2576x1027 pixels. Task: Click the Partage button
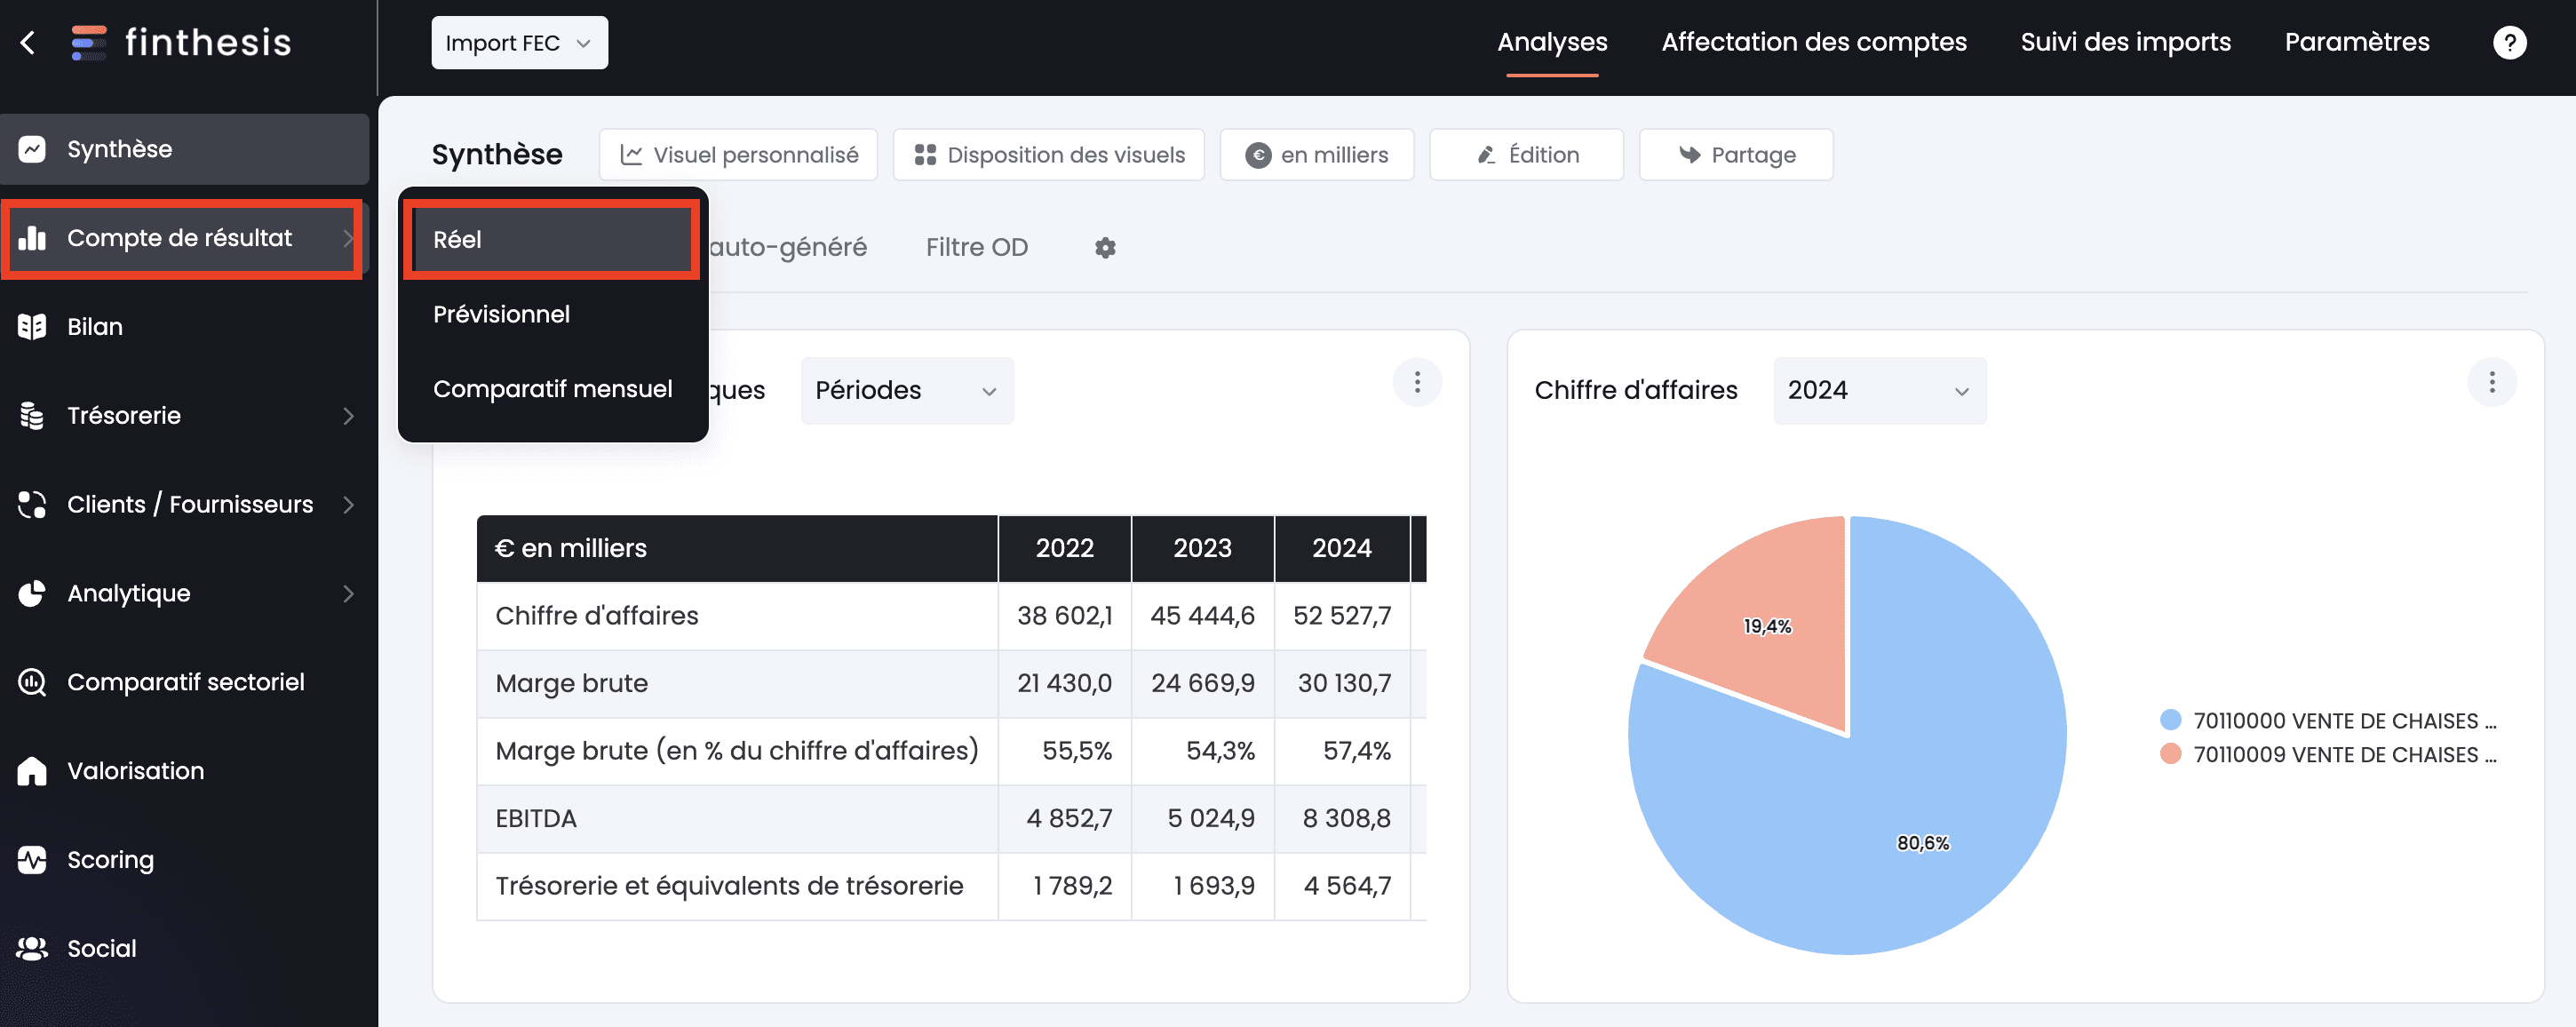point(1735,155)
